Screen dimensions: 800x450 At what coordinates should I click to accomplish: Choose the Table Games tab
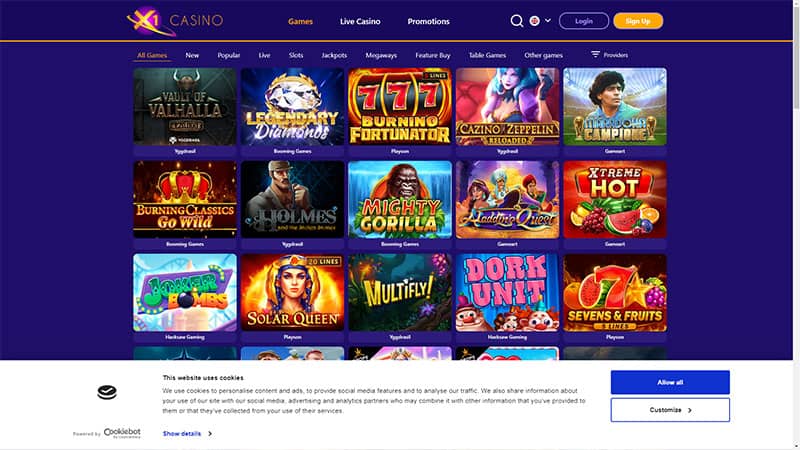487,55
